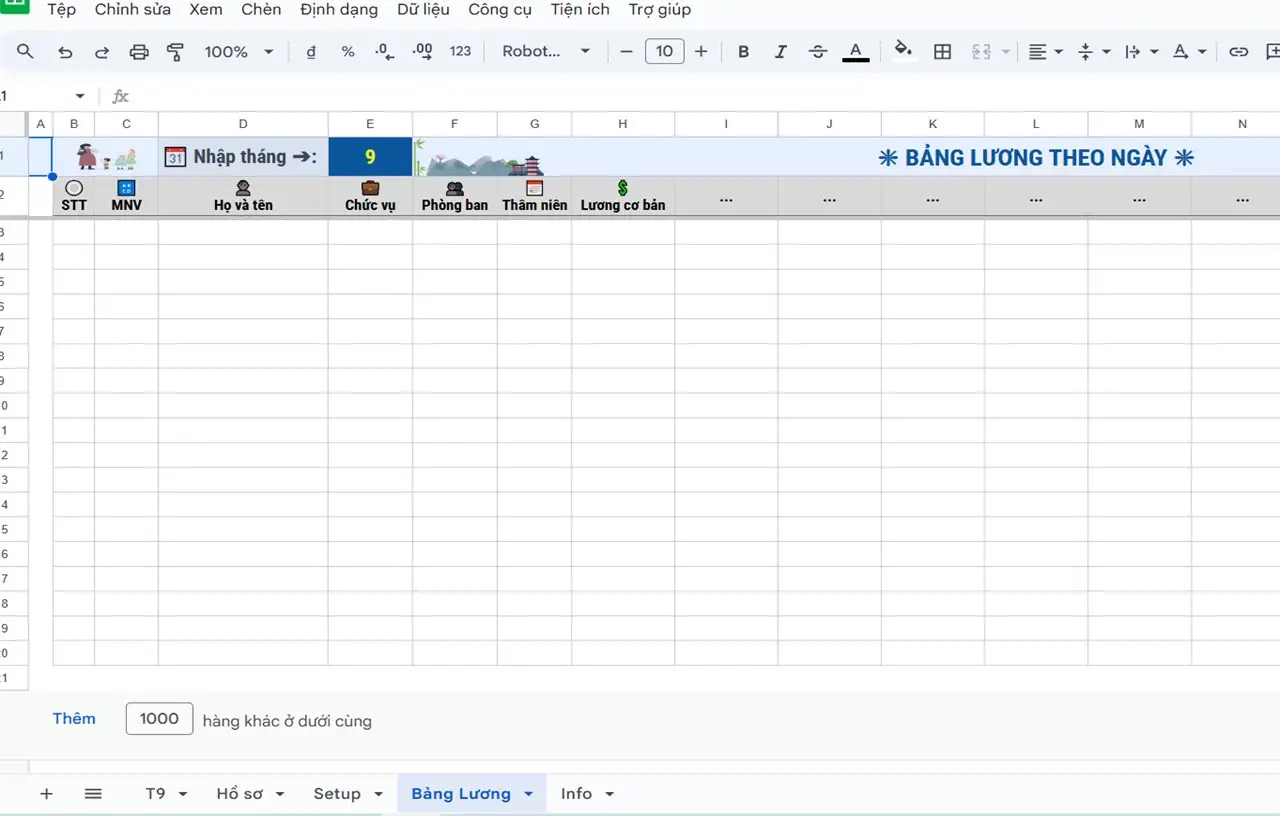
Task: Open the fill color bucket picker
Action: (903, 50)
